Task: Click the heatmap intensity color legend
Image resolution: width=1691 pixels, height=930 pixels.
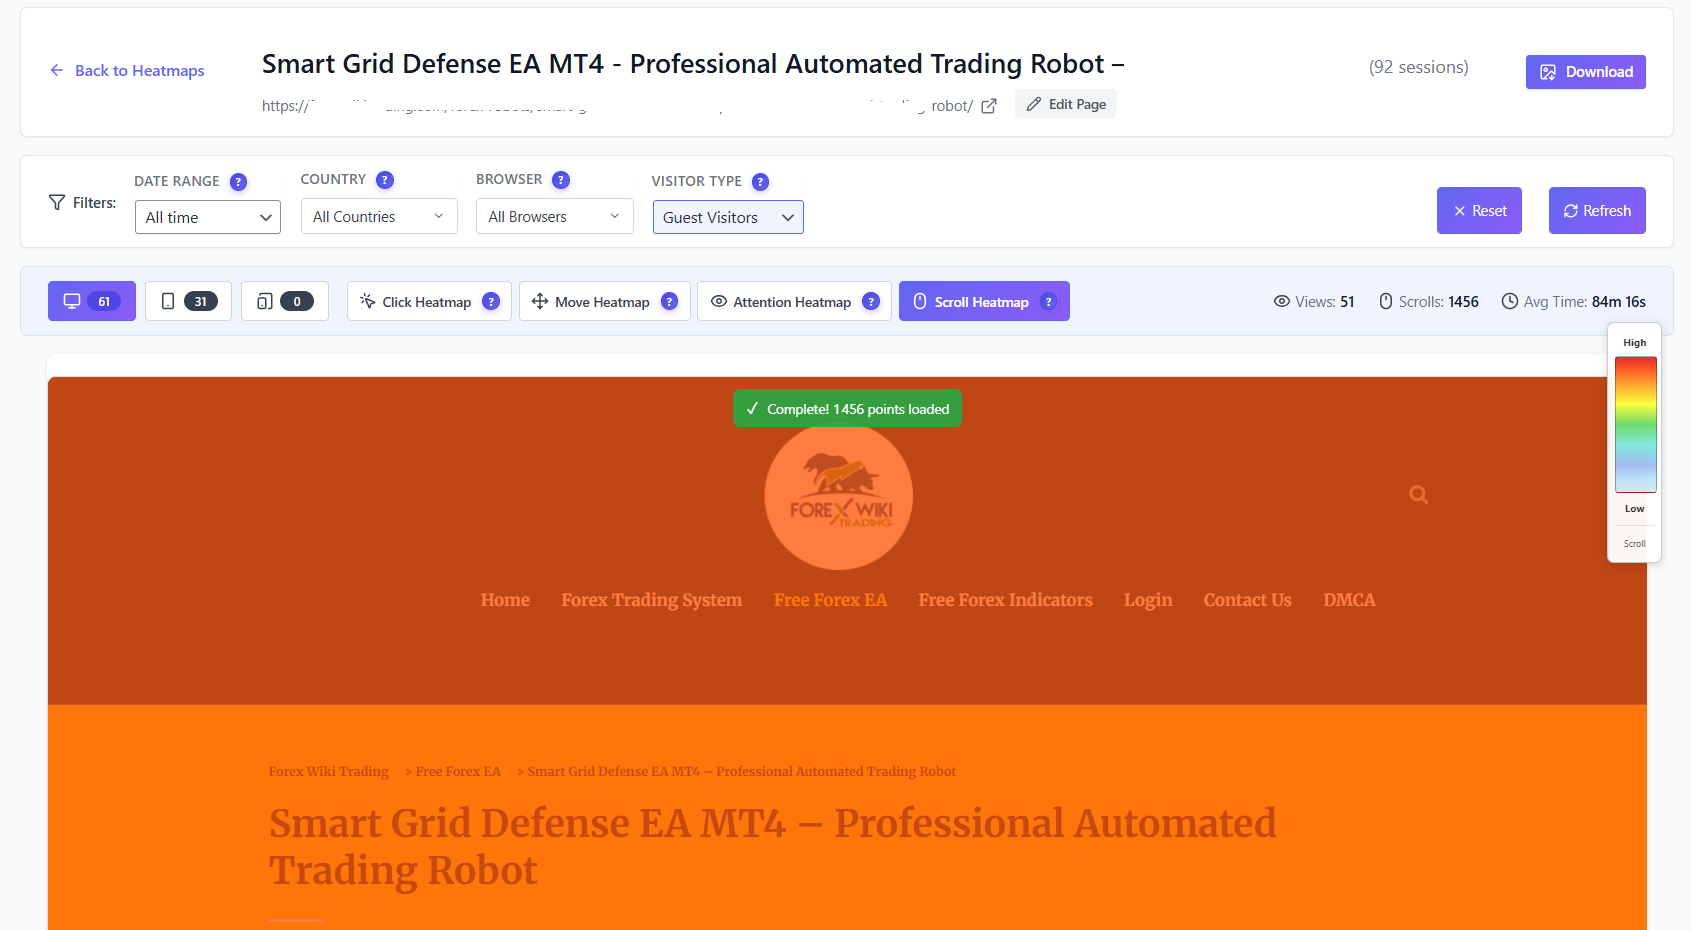Action: (1636, 424)
